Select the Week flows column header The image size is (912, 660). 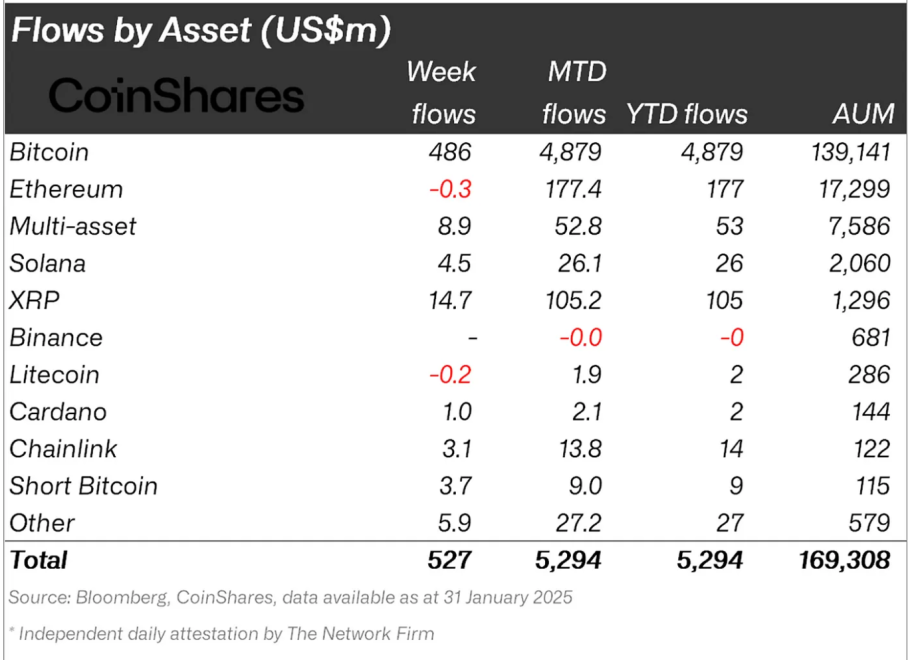(441, 93)
